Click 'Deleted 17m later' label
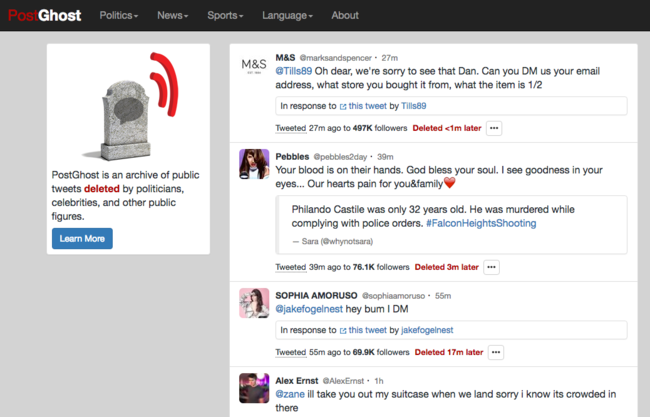 (449, 352)
